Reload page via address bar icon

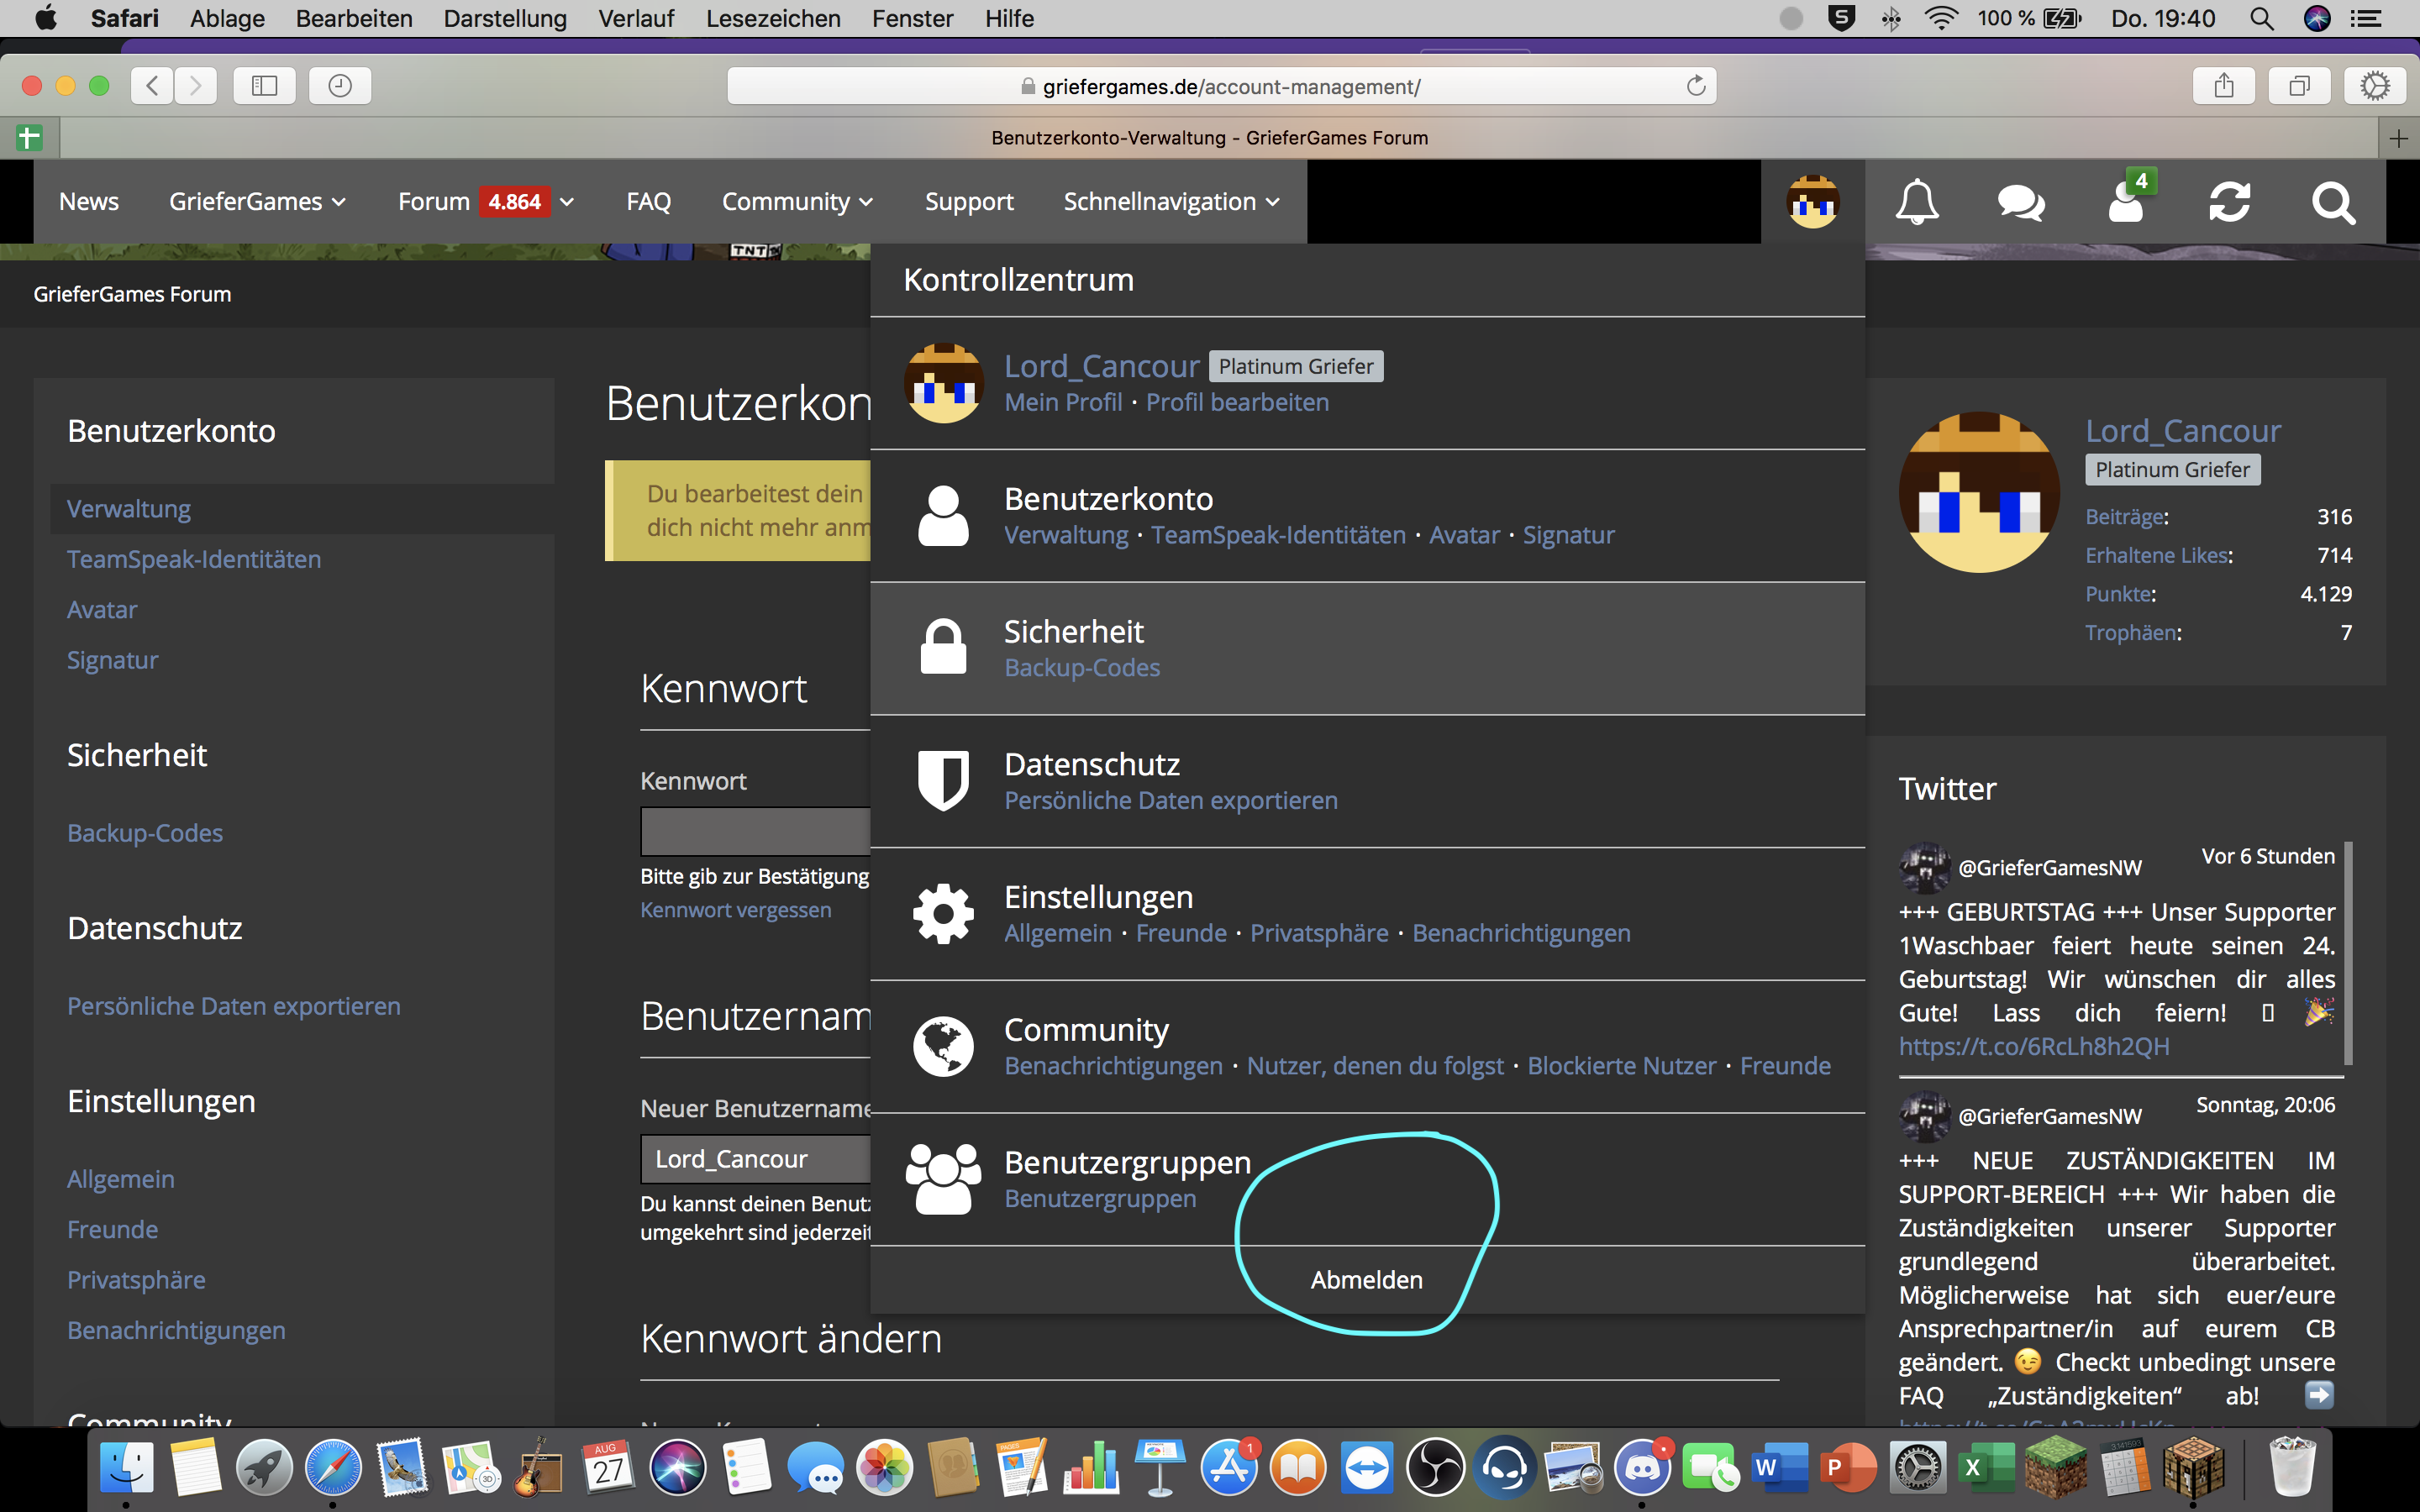[x=1695, y=86]
